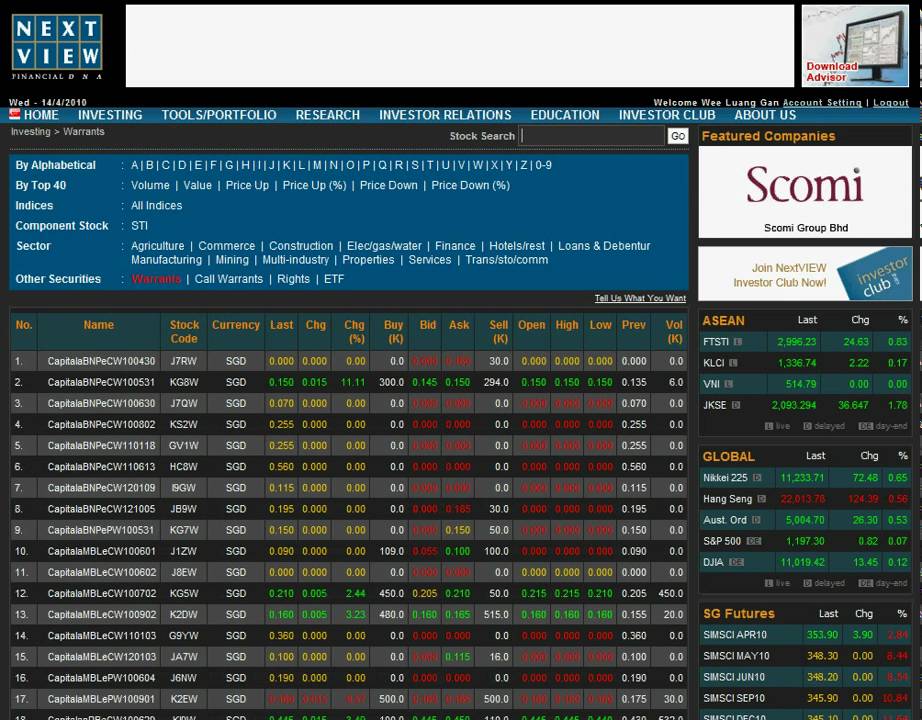Open warrant CapitalaBNPeCW100531
Screen dimensions: 922x720
point(101,382)
